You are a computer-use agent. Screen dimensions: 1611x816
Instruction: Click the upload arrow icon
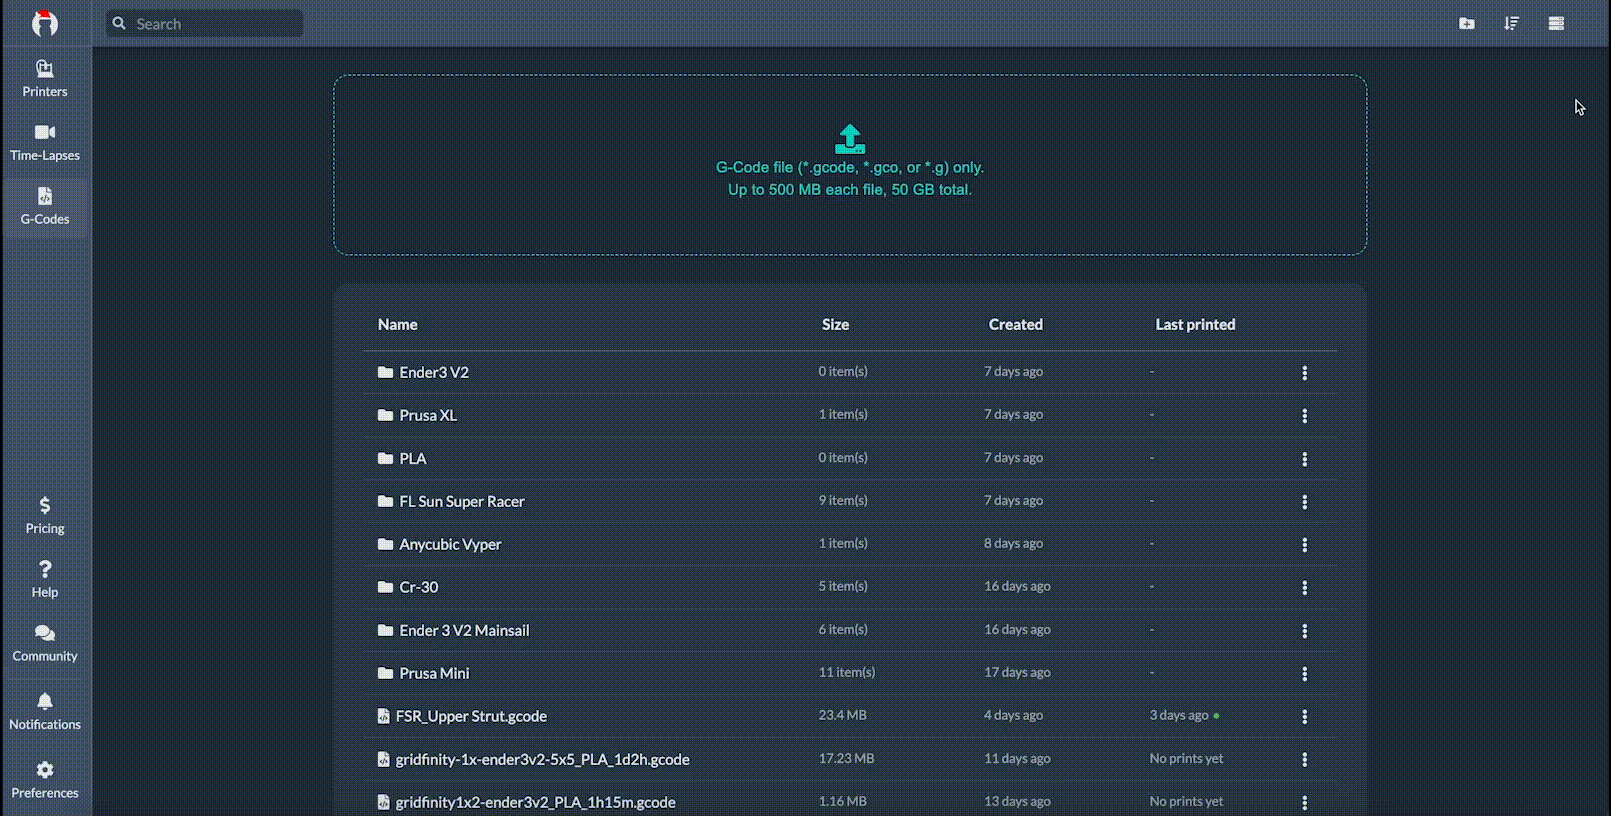click(850, 139)
